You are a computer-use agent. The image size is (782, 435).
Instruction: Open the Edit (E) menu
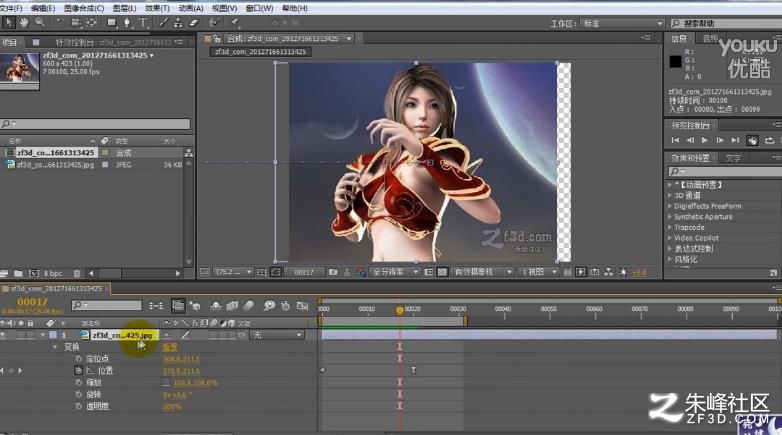[x=43, y=8]
